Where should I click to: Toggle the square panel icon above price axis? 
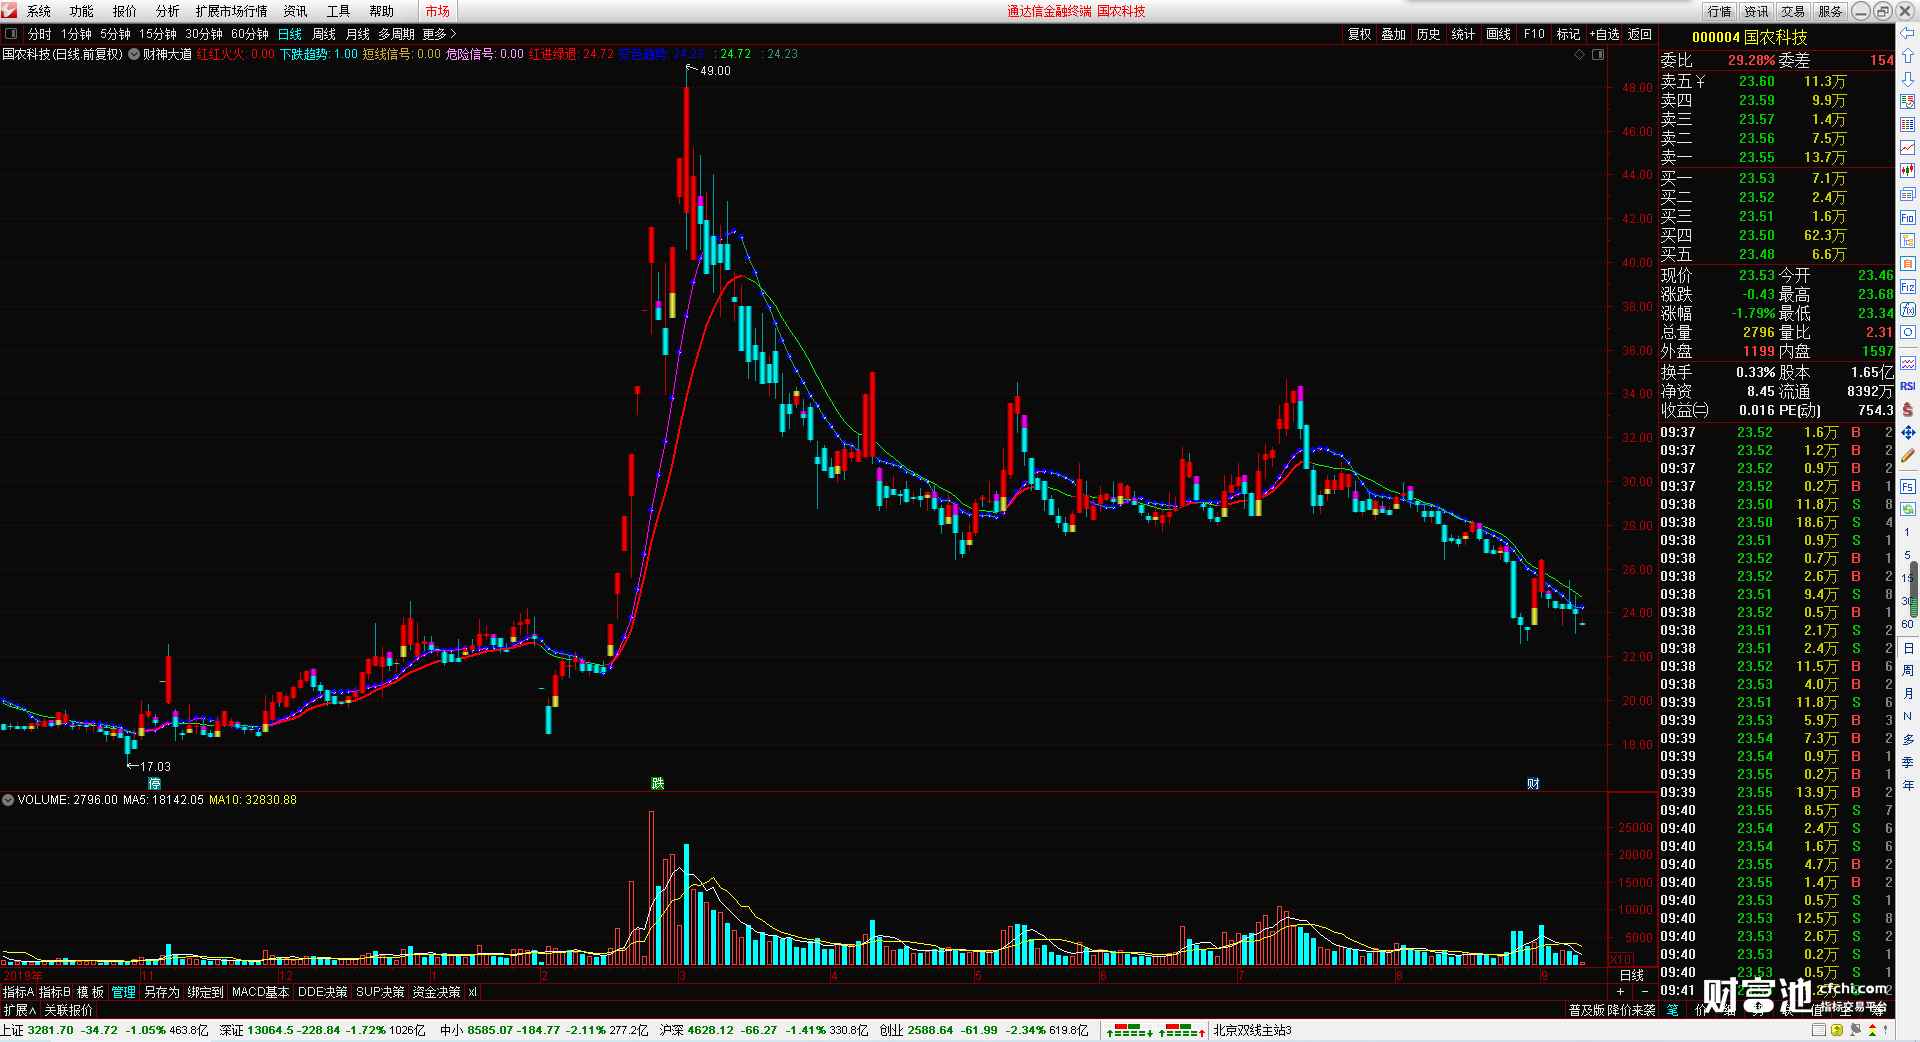coord(1598,55)
